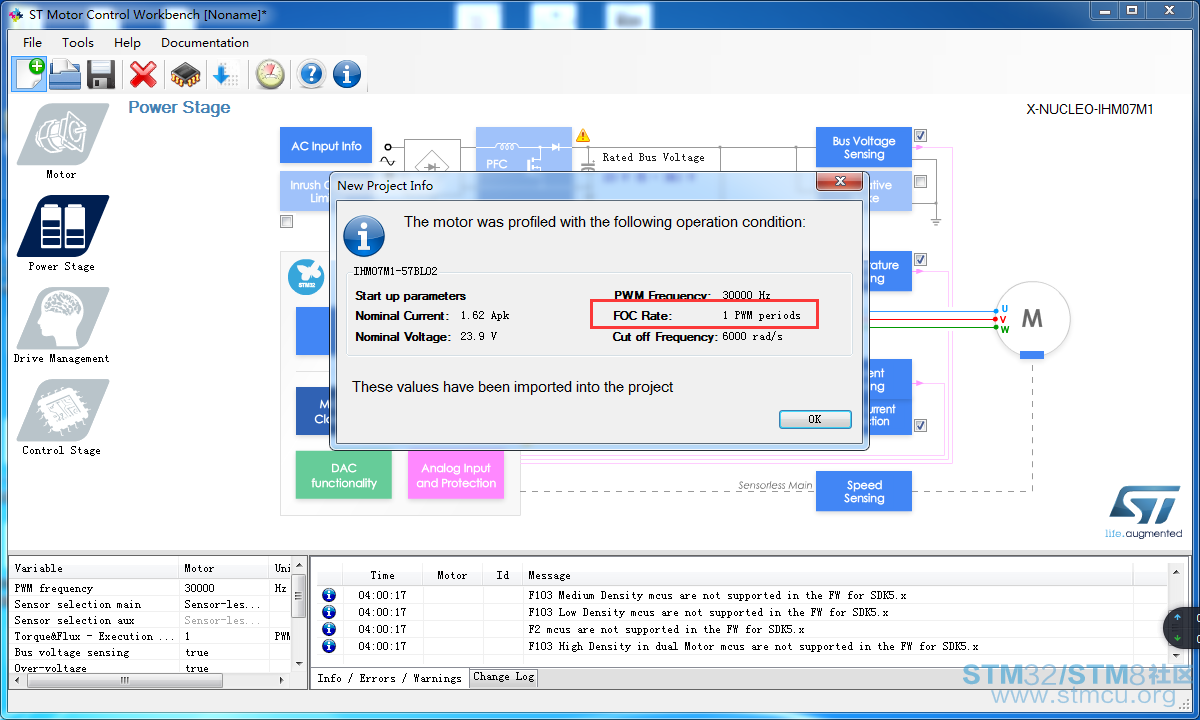Image resolution: width=1200 pixels, height=720 pixels.
Task: Click the microchip toolbar icon
Action: coord(185,74)
